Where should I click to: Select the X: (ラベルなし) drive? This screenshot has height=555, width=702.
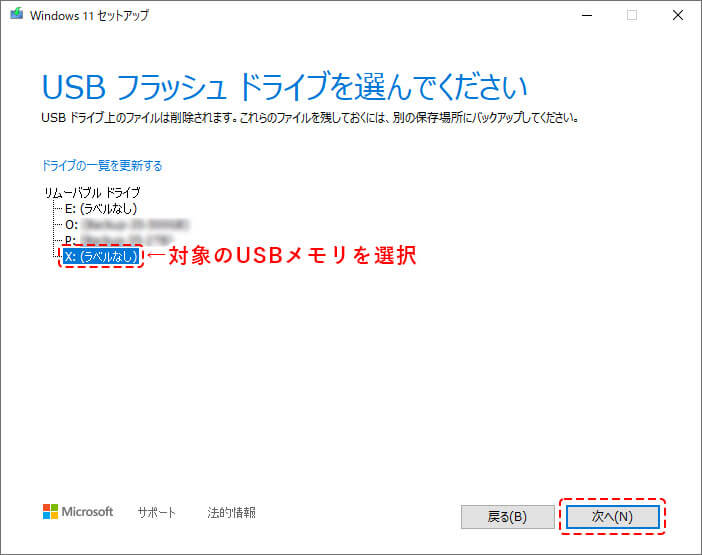pyautogui.click(x=101, y=256)
